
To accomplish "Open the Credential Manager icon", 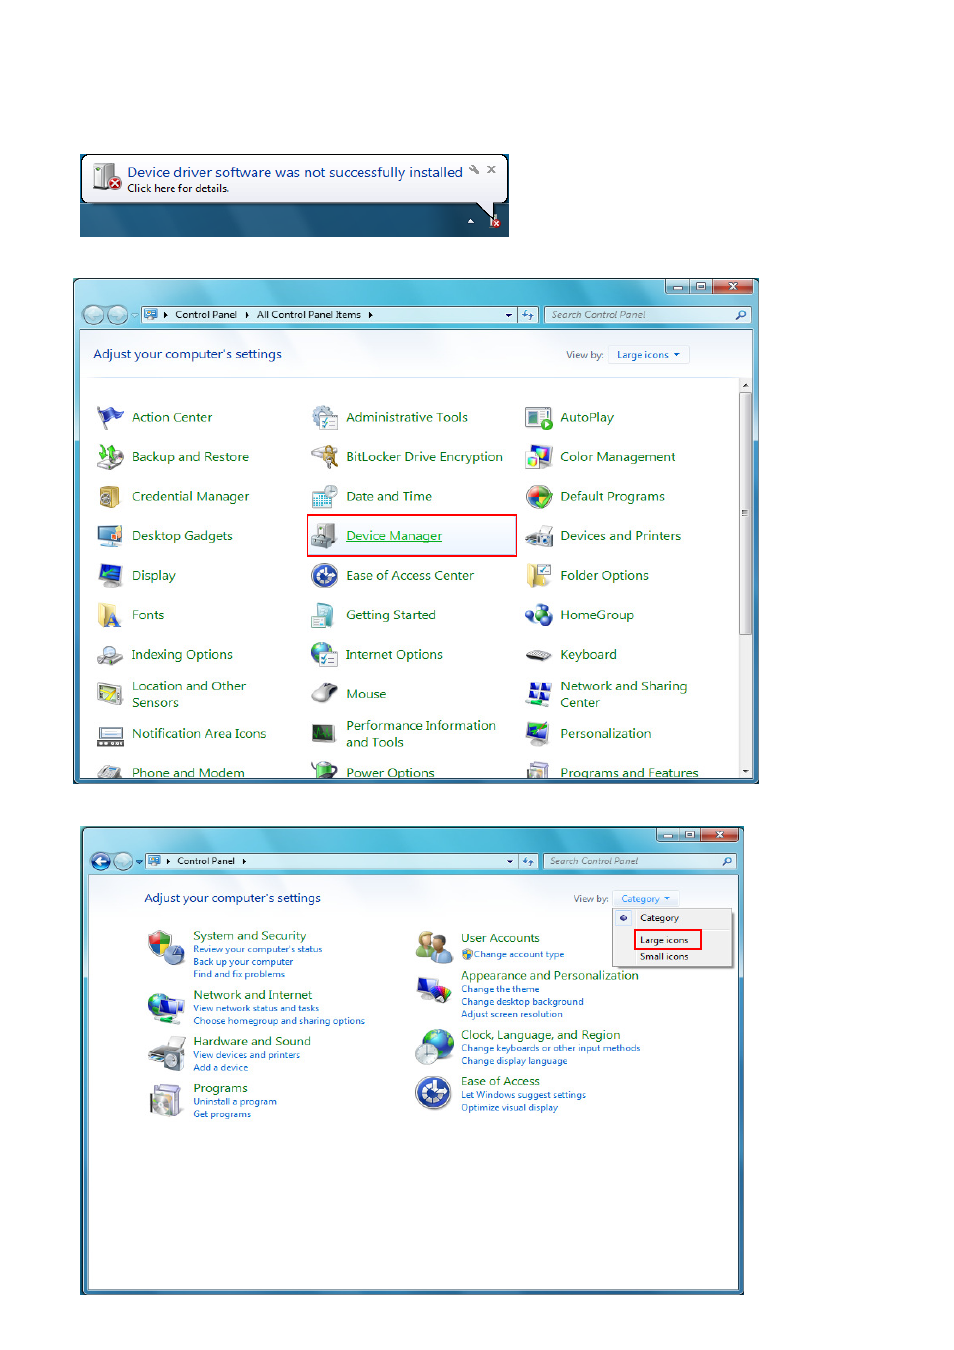I will [x=110, y=496].
